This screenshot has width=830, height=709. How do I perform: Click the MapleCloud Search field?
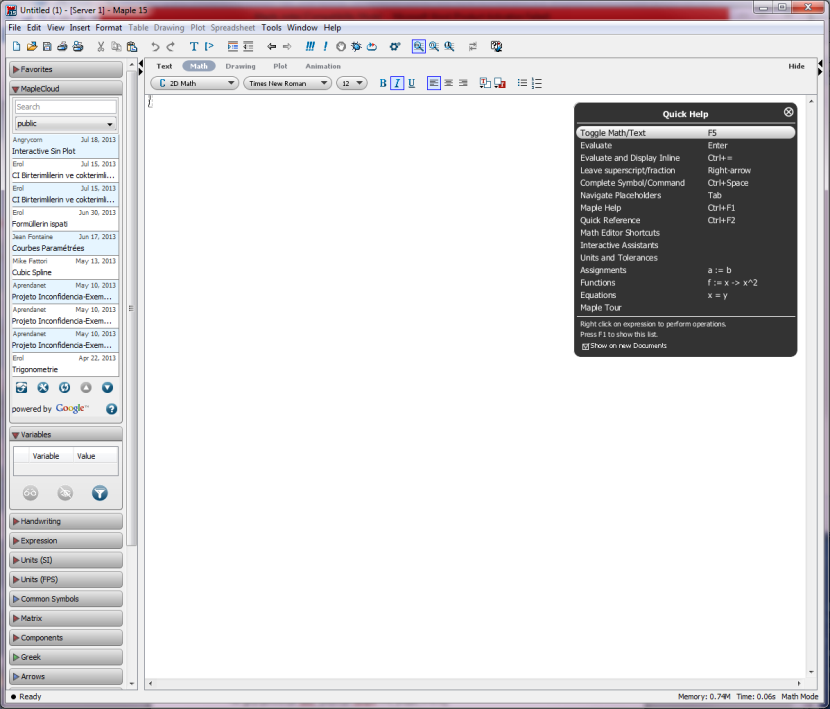pyautogui.click(x=66, y=107)
